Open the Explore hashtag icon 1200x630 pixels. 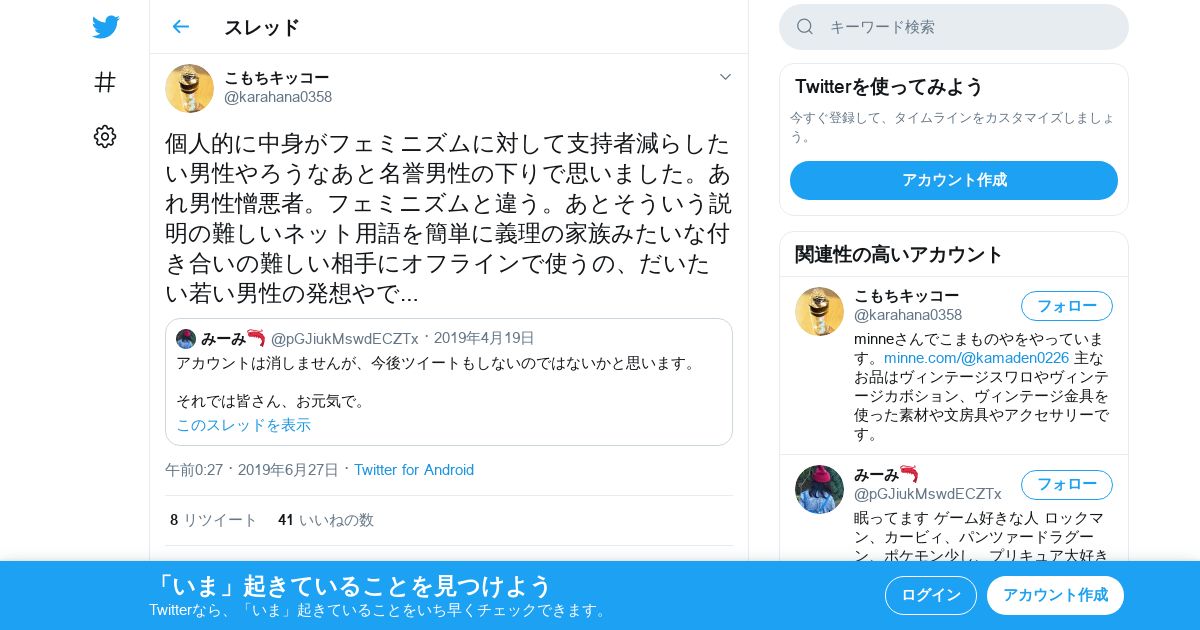click(x=105, y=82)
